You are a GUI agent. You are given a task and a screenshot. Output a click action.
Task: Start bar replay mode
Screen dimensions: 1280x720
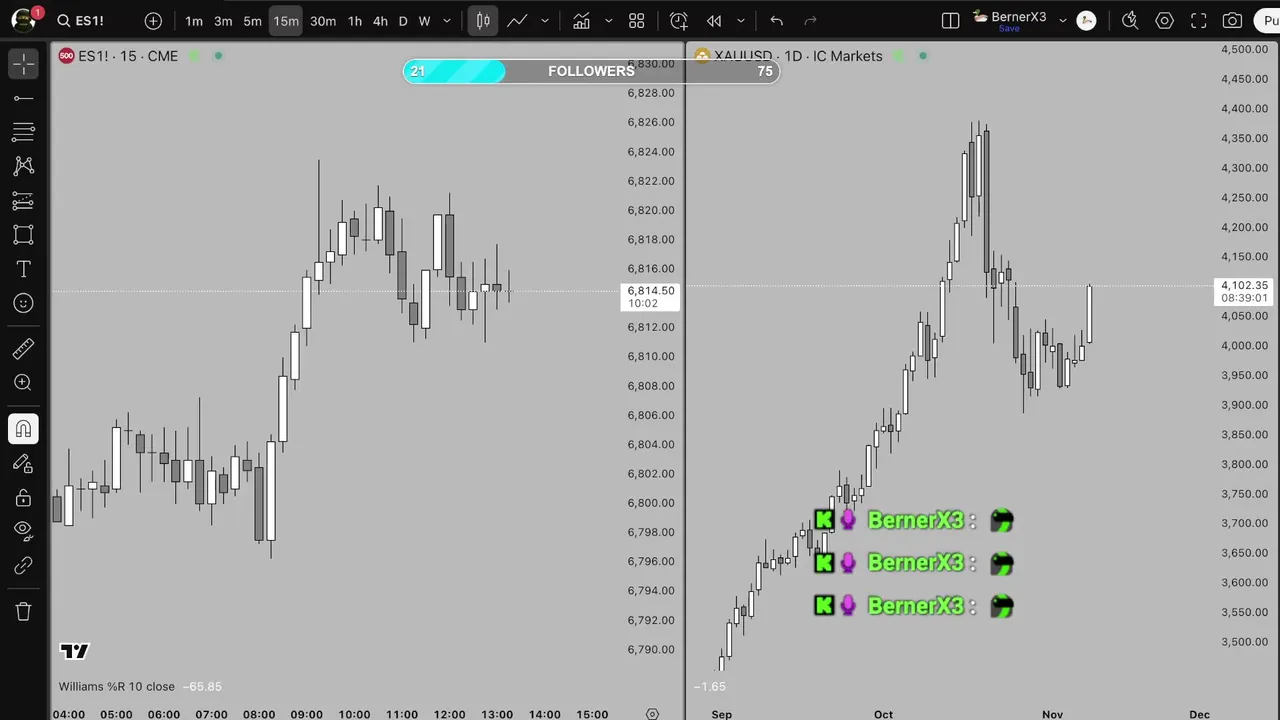714,20
